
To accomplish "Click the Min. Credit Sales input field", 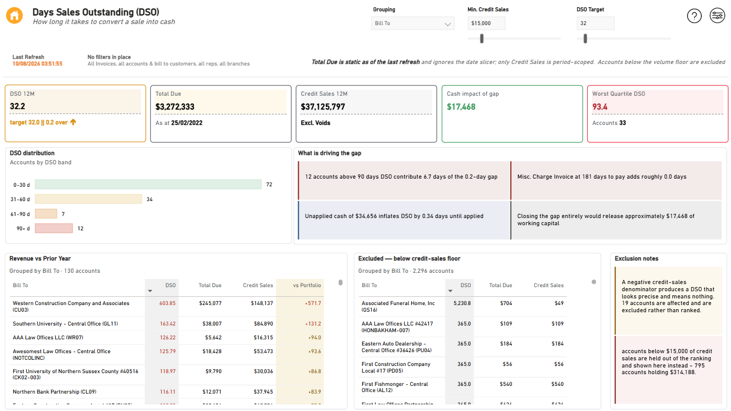I will point(486,23).
